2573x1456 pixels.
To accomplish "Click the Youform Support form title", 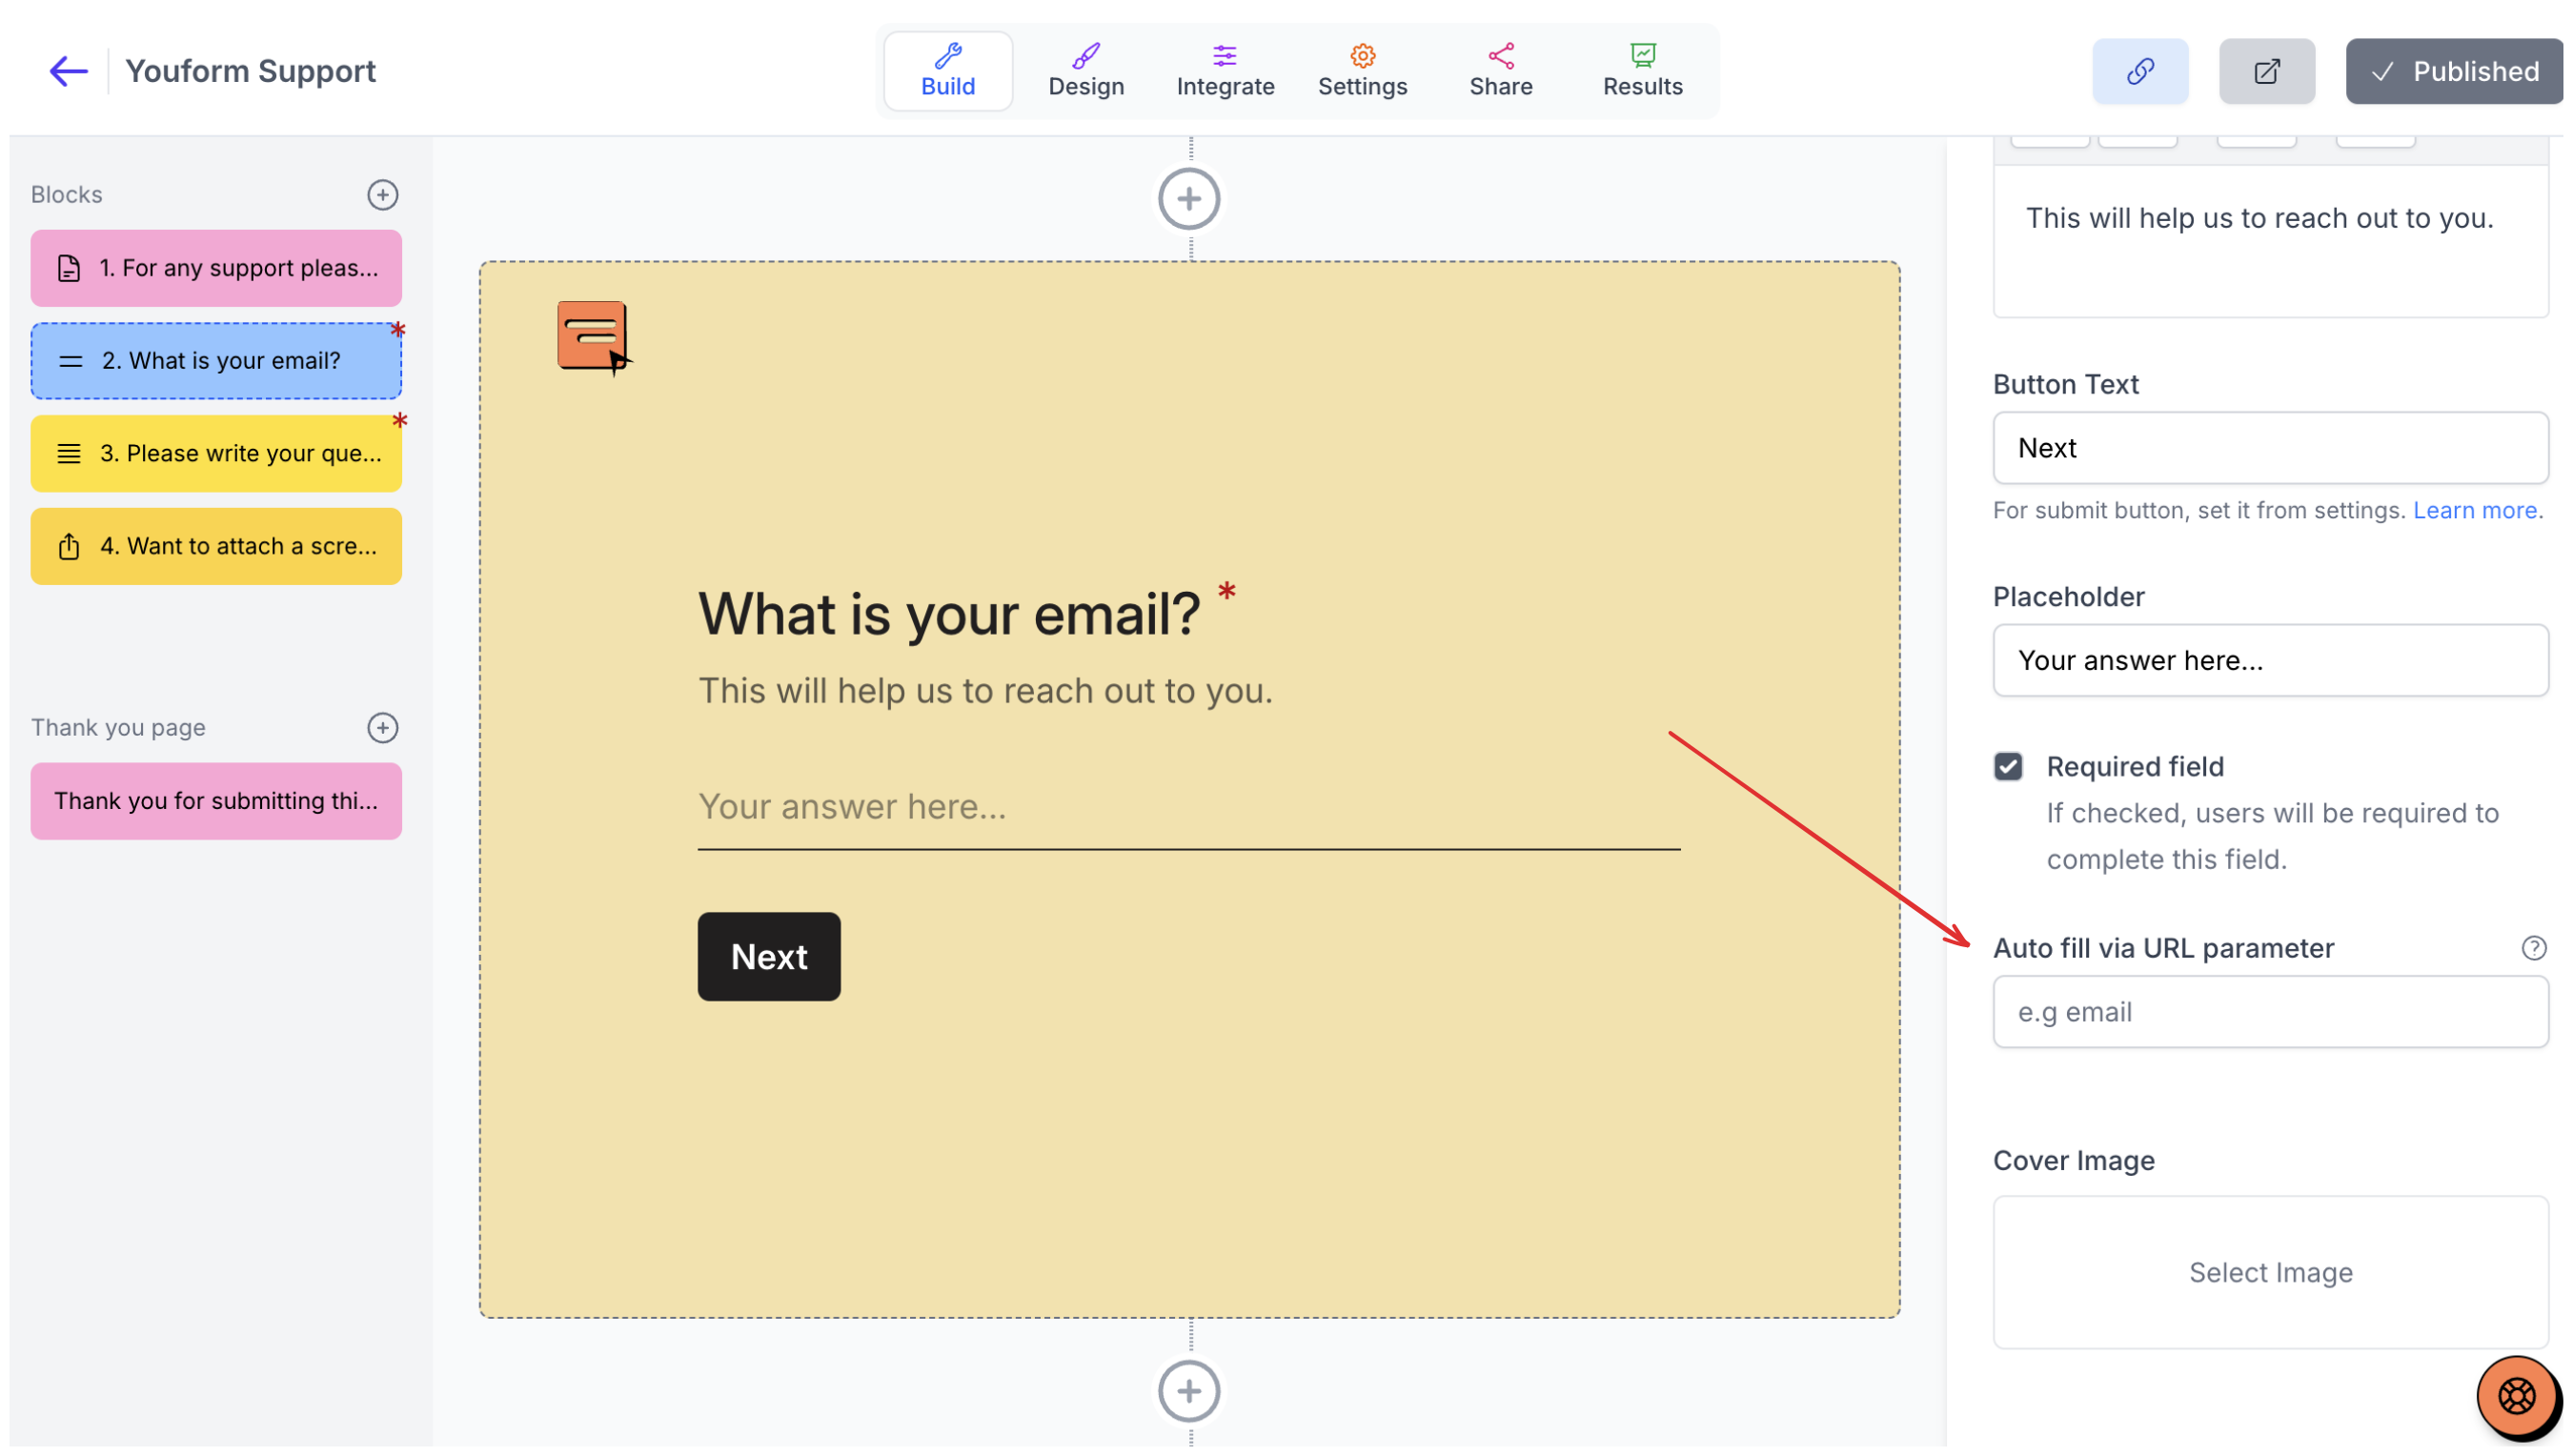I will tap(250, 71).
